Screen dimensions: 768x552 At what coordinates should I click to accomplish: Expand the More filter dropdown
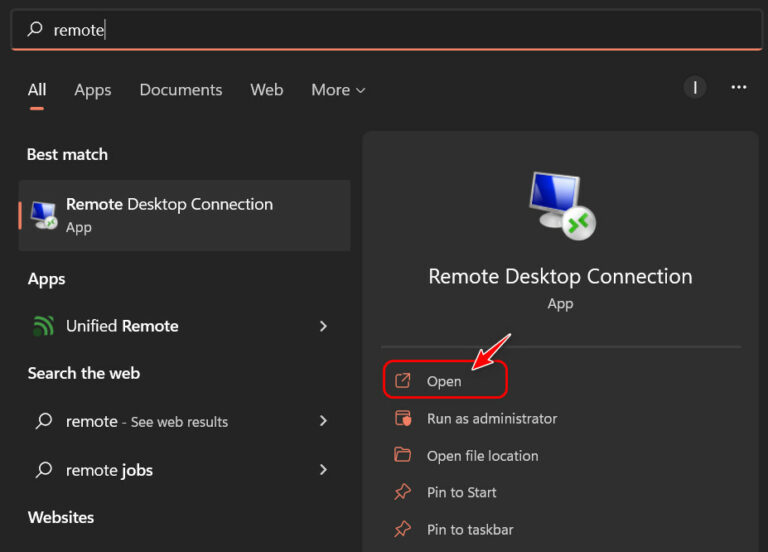tap(338, 90)
